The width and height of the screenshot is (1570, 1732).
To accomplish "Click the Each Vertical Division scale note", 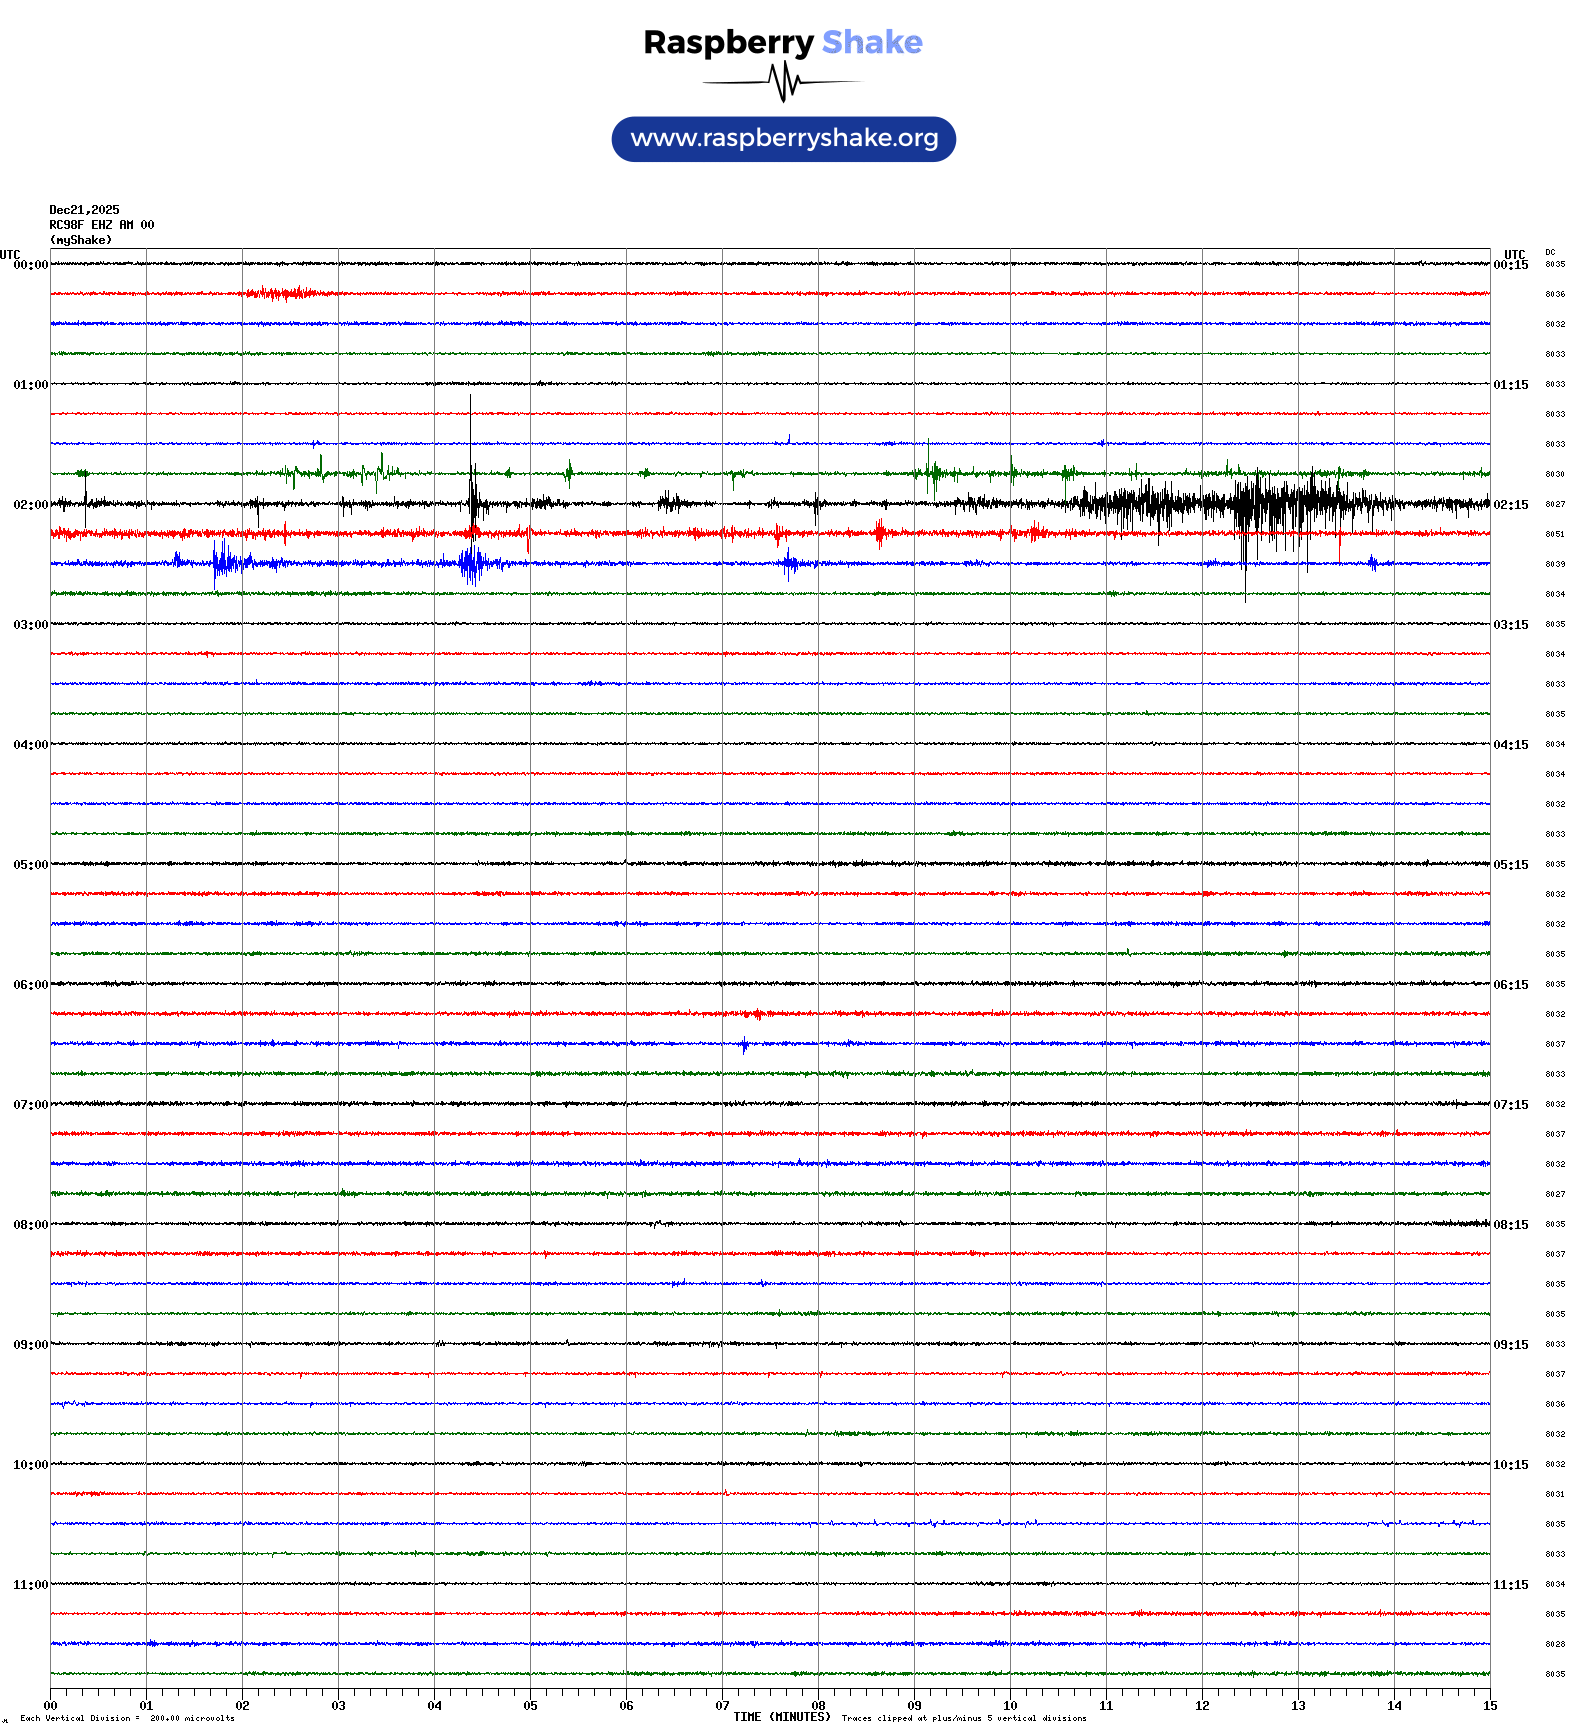I will pyautogui.click(x=127, y=1718).
